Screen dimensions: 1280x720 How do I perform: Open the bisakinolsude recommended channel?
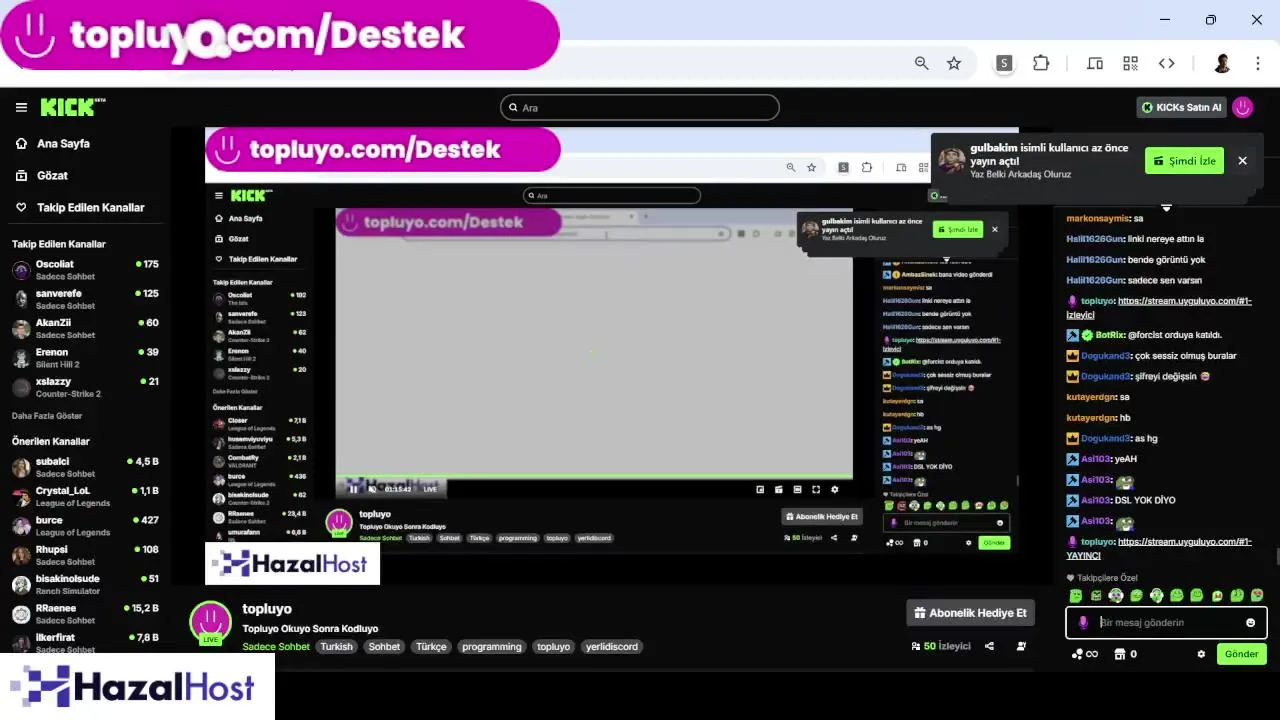85,584
